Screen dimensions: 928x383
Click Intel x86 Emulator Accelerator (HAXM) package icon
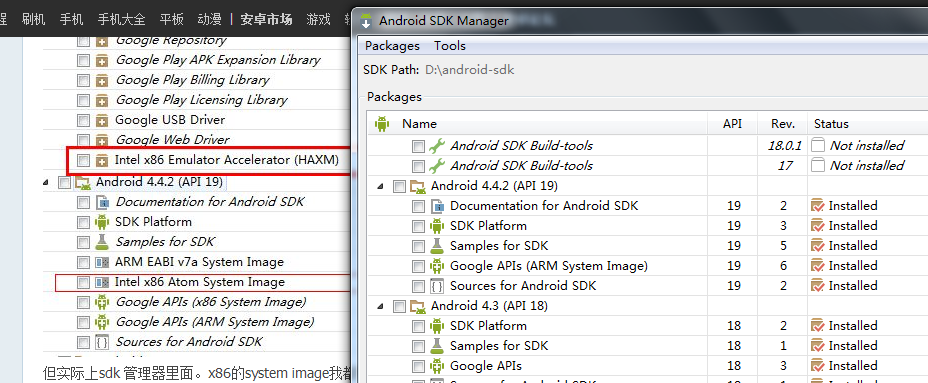pos(102,160)
